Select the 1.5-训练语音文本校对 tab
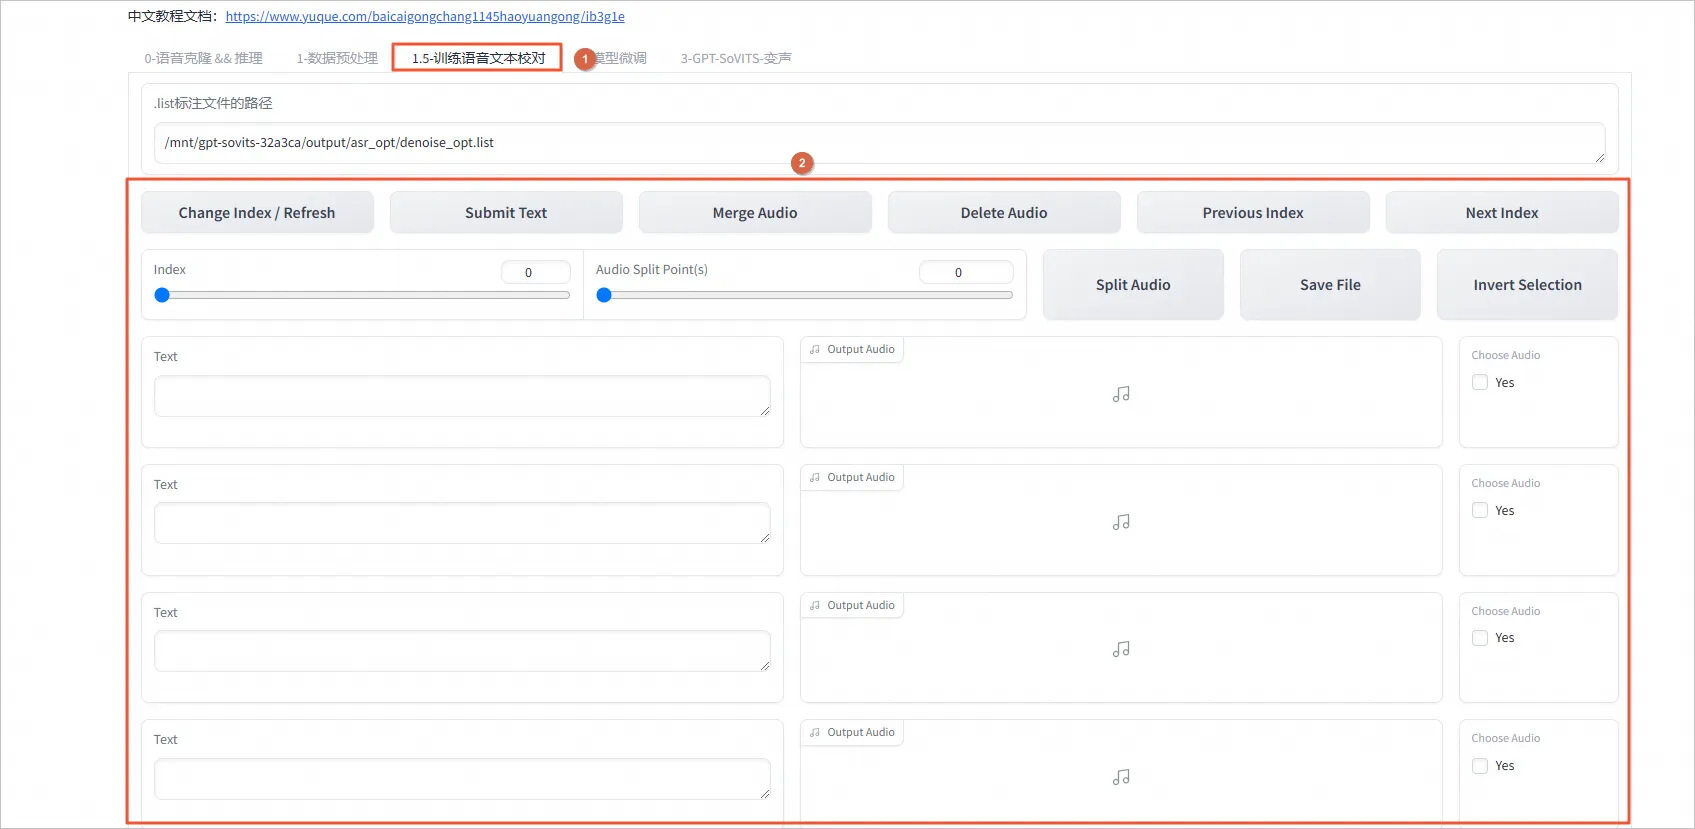This screenshot has height=829, width=1695. pyautogui.click(x=478, y=58)
